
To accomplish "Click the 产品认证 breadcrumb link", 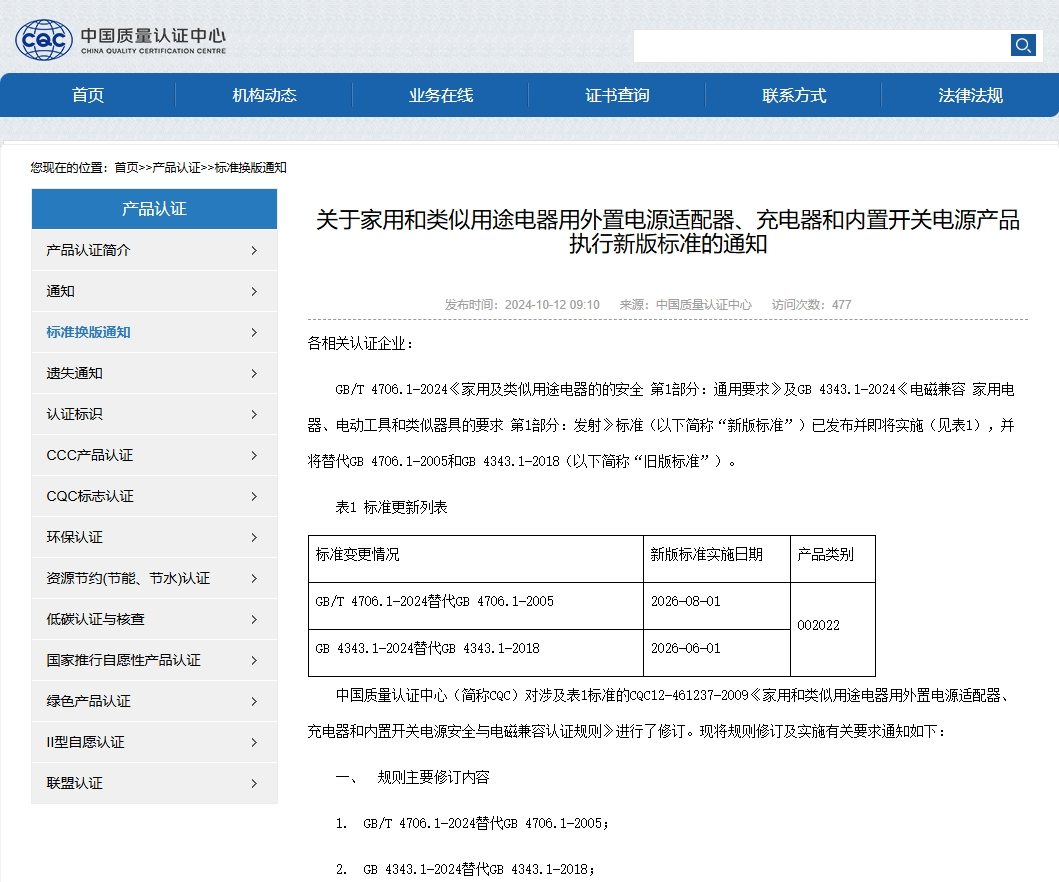I will [x=176, y=168].
